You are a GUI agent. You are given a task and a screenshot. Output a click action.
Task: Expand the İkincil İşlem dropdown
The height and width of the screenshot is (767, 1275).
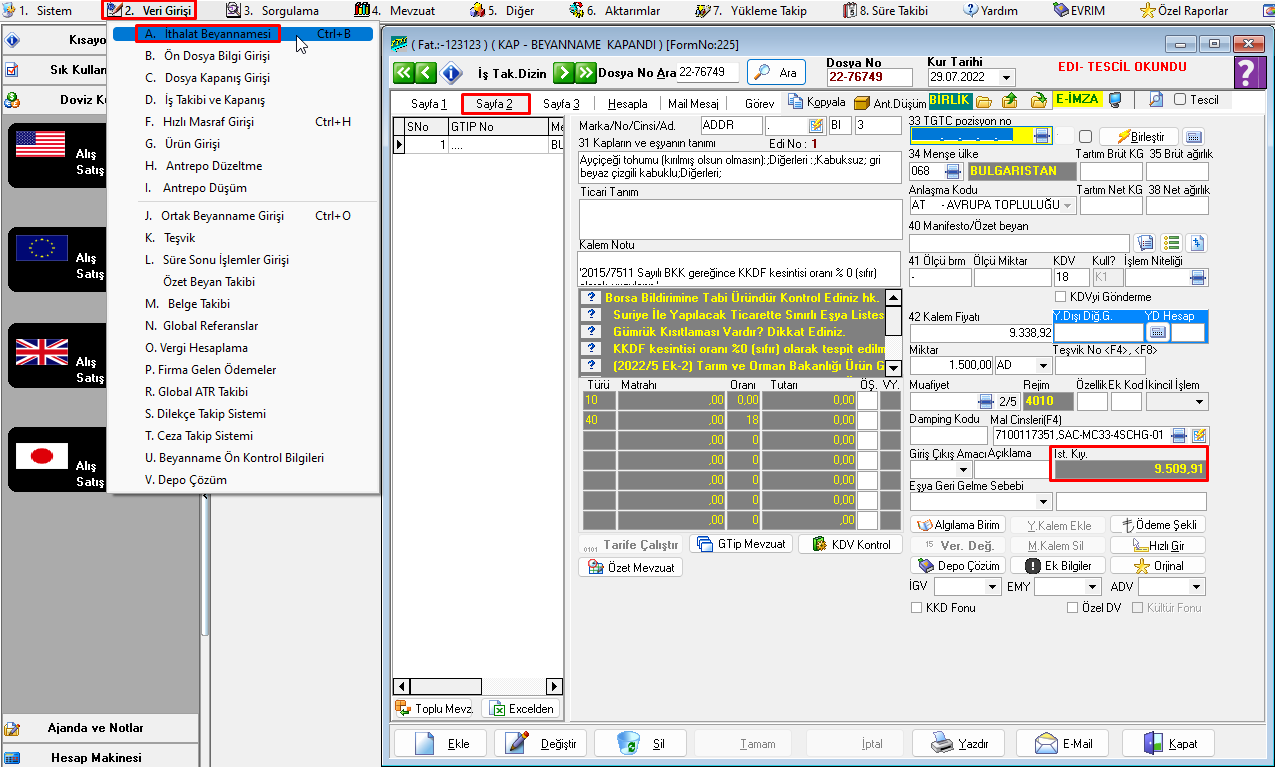(x=1199, y=401)
